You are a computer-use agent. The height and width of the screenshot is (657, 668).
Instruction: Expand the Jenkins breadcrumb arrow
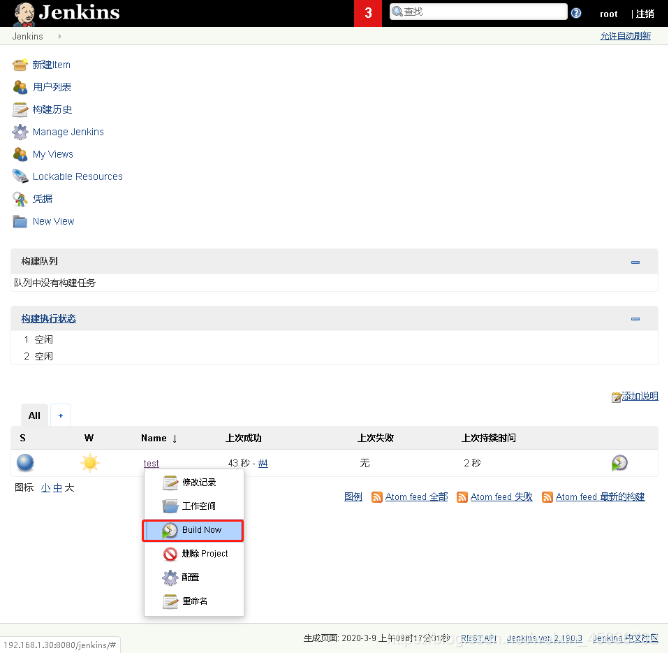[x=60, y=37]
